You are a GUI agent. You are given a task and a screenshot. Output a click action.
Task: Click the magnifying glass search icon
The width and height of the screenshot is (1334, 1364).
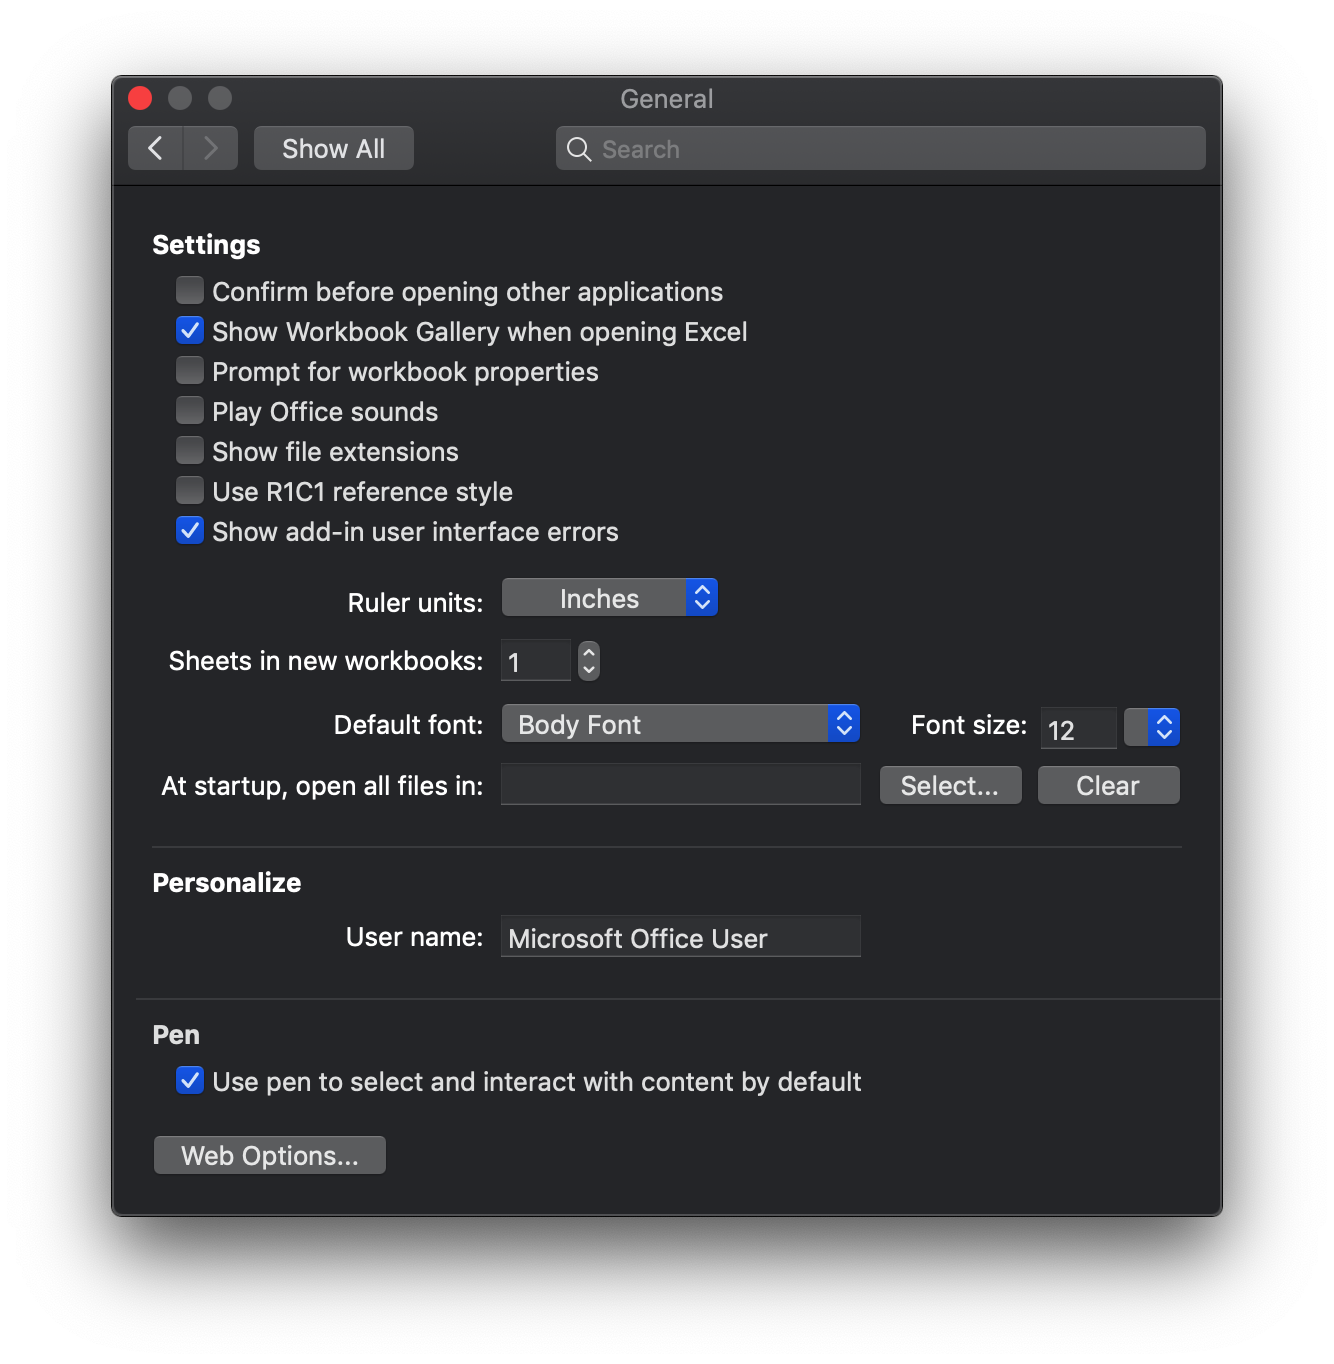click(x=579, y=149)
